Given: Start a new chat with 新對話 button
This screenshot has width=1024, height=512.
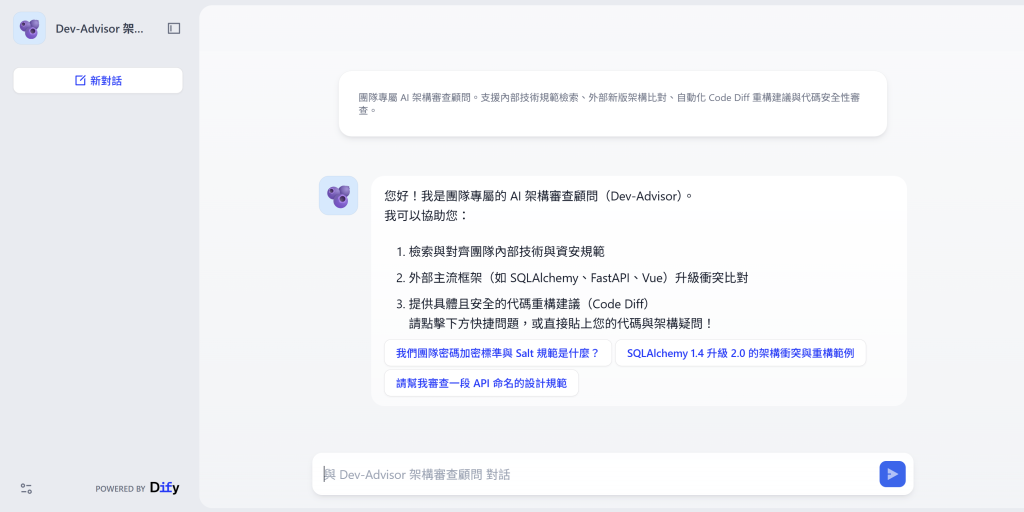Looking at the screenshot, I should click(x=98, y=80).
